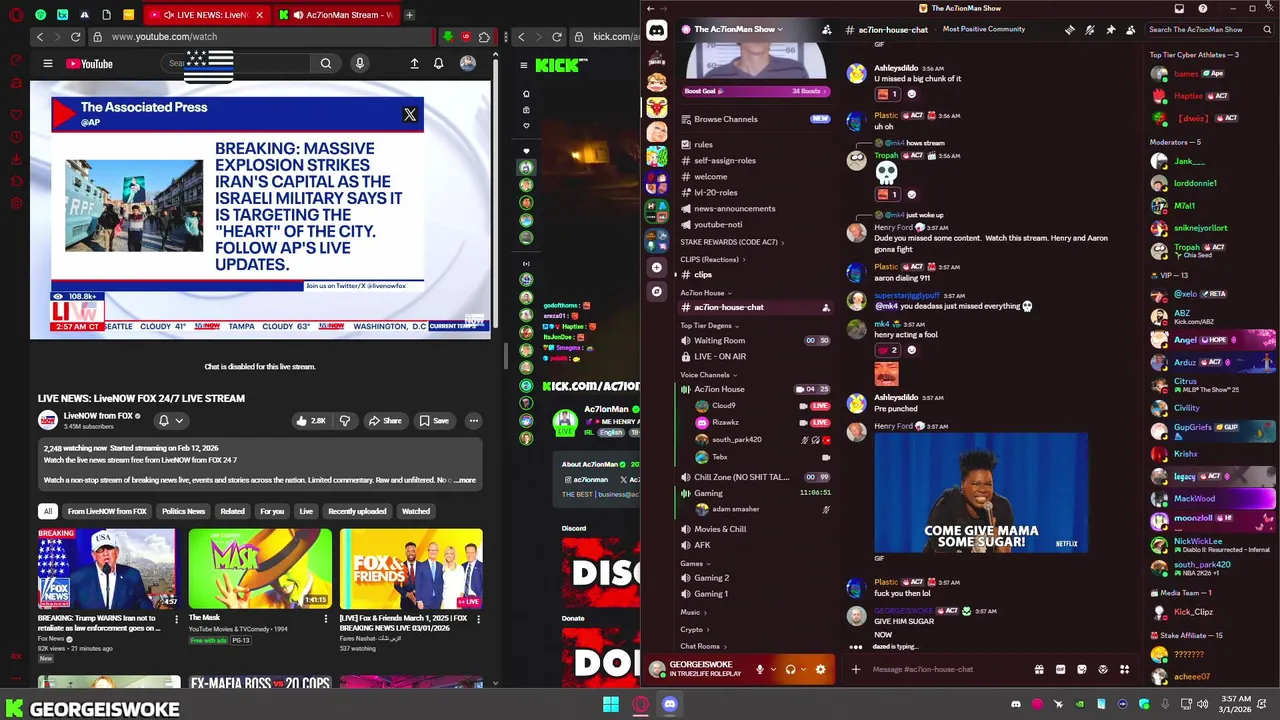
Task: Click the uBlock shield extension icon
Action: click(x=465, y=37)
